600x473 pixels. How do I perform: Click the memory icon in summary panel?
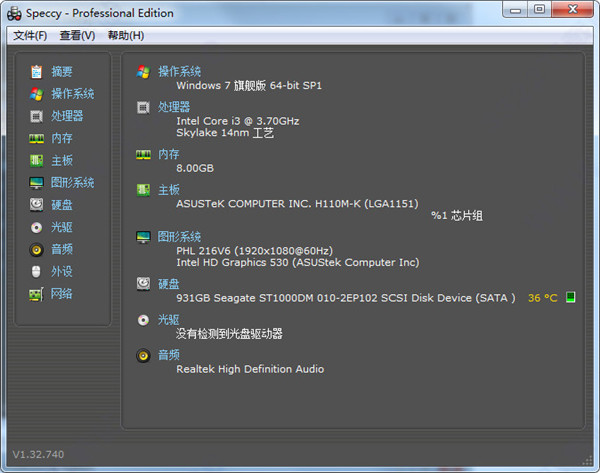point(143,155)
